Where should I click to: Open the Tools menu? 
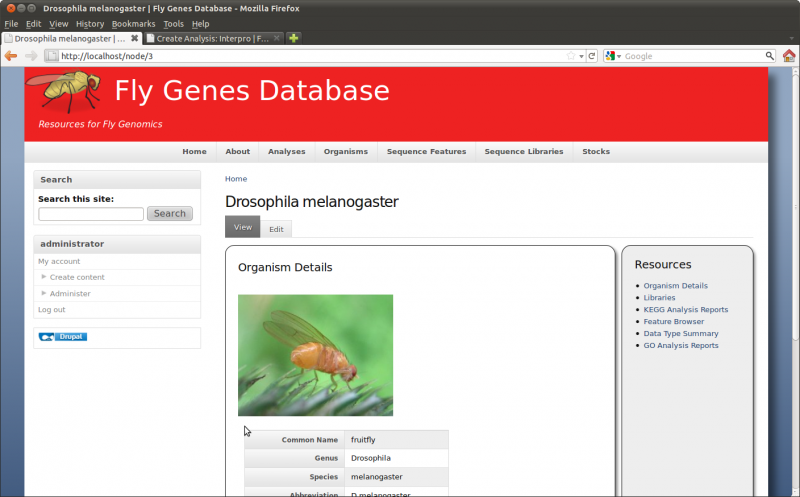click(173, 23)
